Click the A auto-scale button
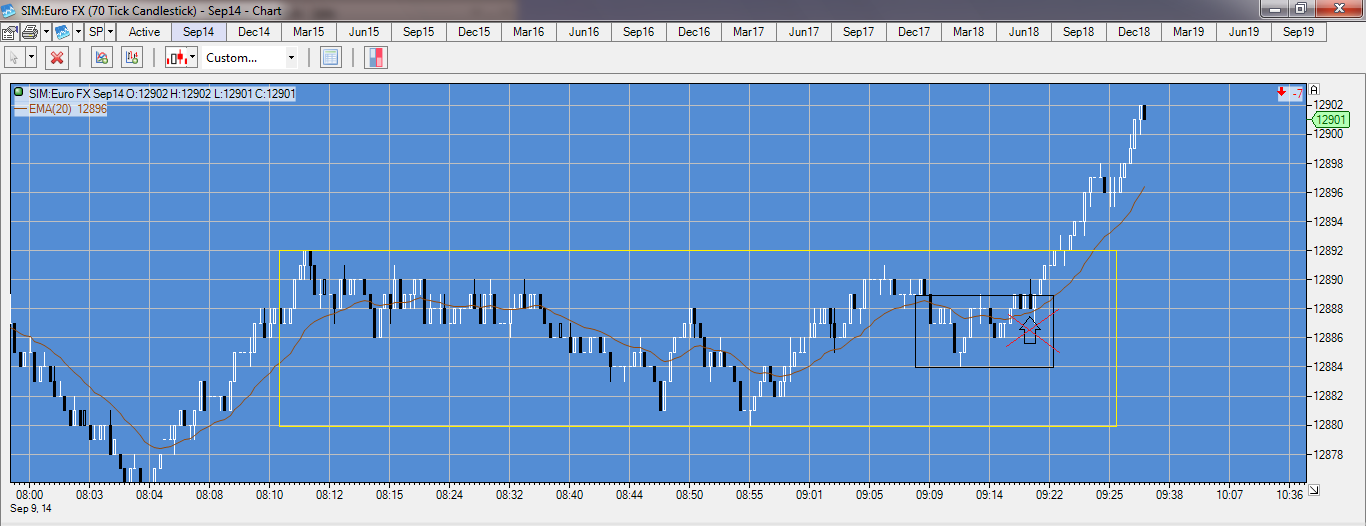 [x=1315, y=89]
